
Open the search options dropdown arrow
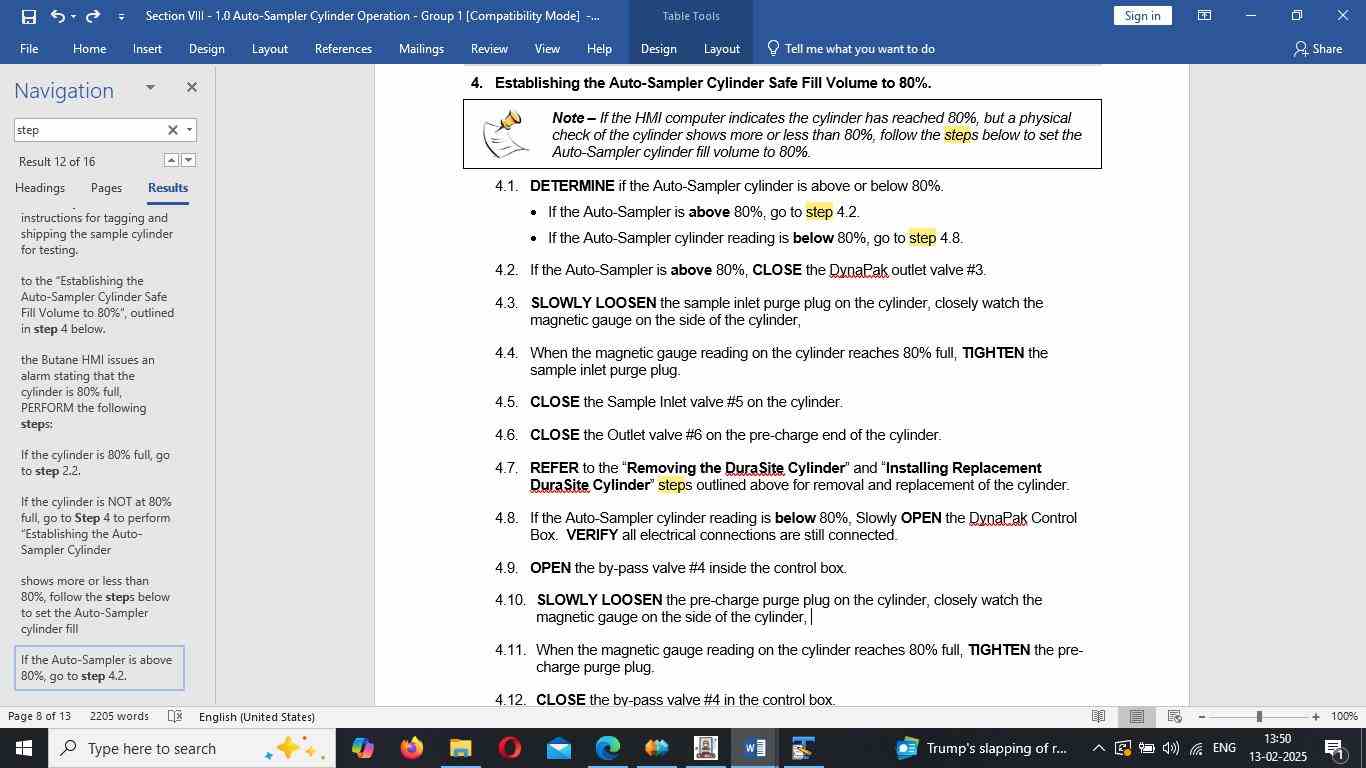(x=189, y=130)
